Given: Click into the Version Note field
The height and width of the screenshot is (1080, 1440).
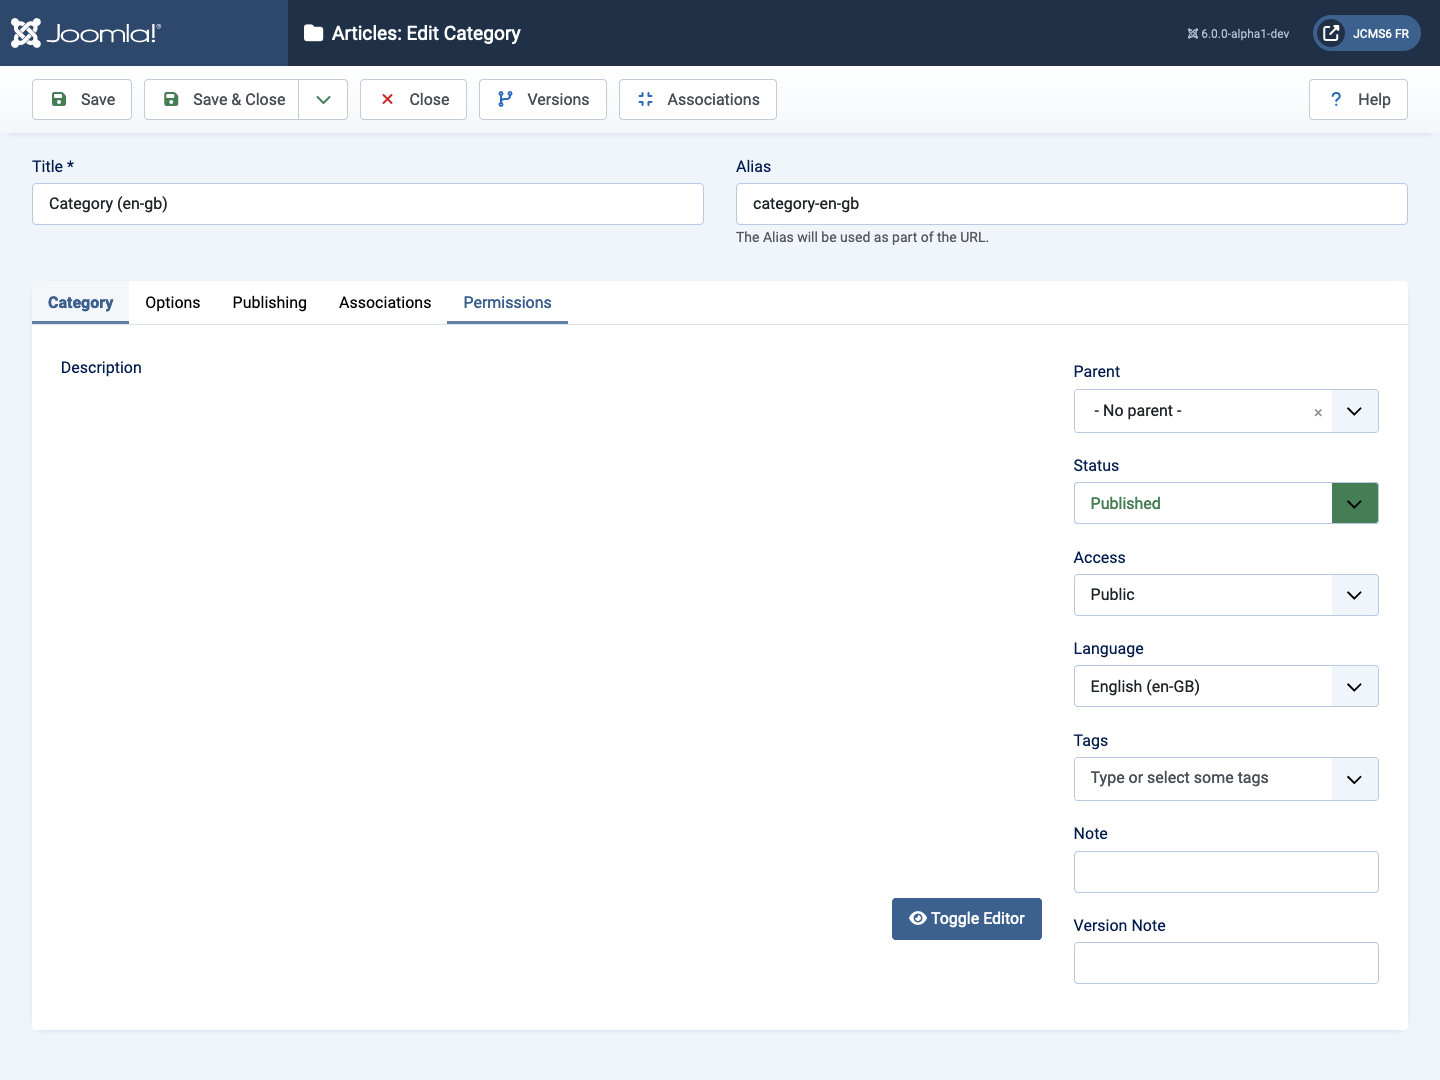Looking at the screenshot, I should pyautogui.click(x=1226, y=963).
